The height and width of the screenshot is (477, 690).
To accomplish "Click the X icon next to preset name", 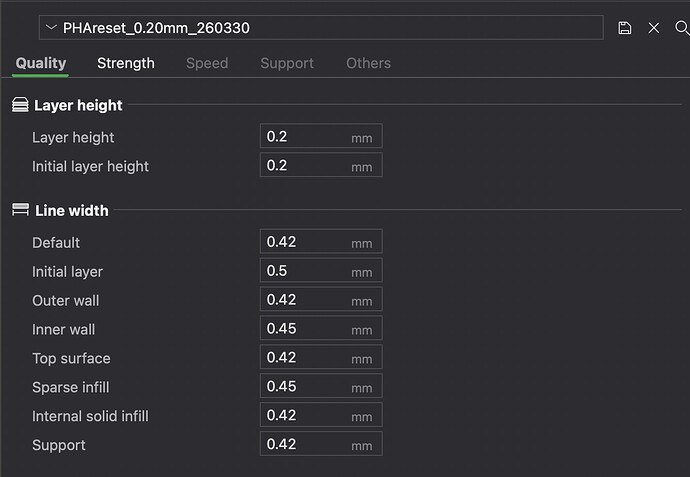I will [x=654, y=28].
